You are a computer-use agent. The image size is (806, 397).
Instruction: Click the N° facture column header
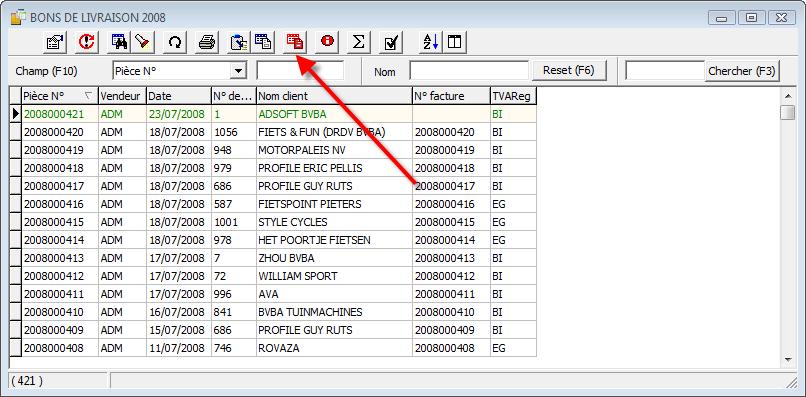point(451,96)
